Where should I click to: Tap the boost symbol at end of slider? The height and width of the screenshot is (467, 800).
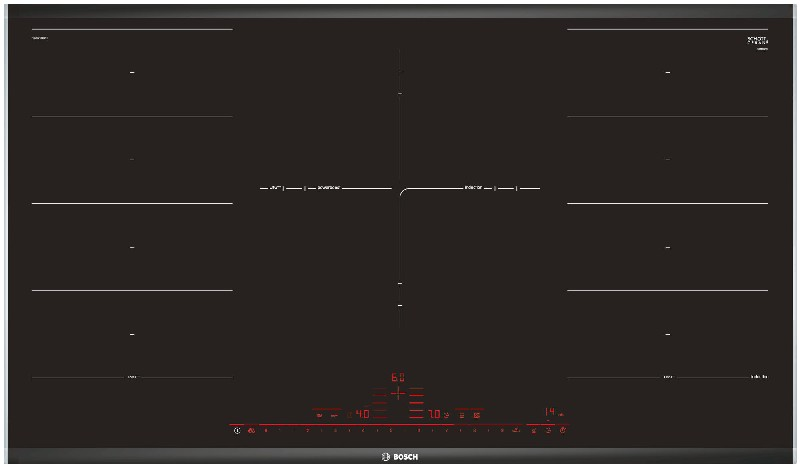516,430
